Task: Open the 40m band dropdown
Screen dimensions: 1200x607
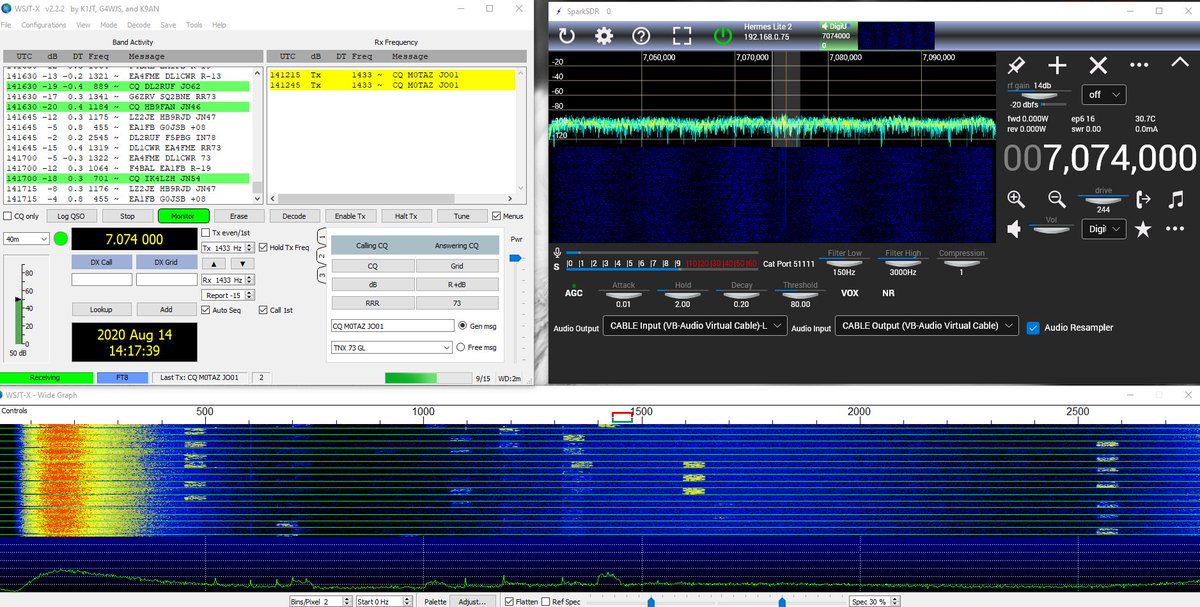Action: coord(26,239)
